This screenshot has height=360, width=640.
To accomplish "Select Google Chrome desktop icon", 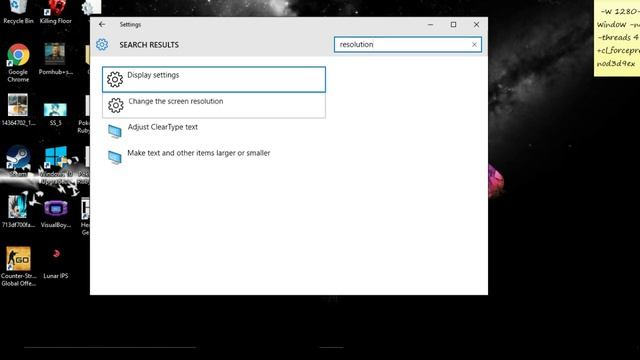I will (18, 62).
